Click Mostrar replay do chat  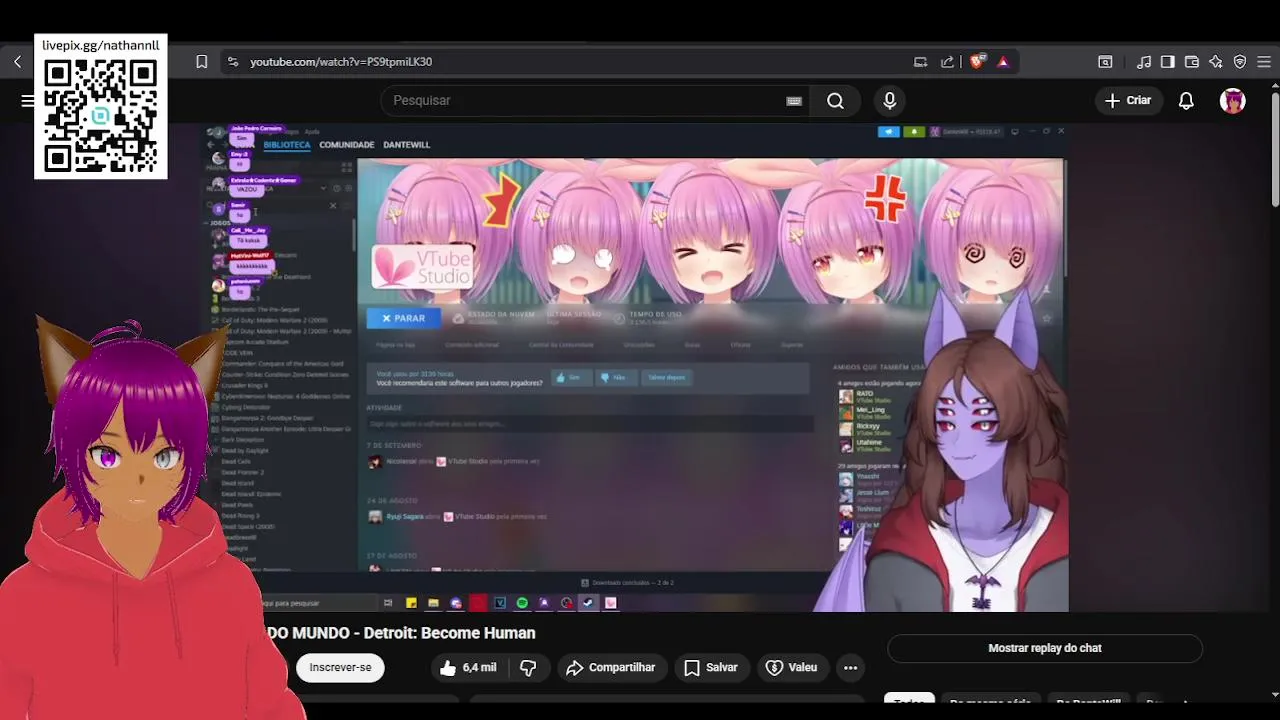(x=1045, y=648)
